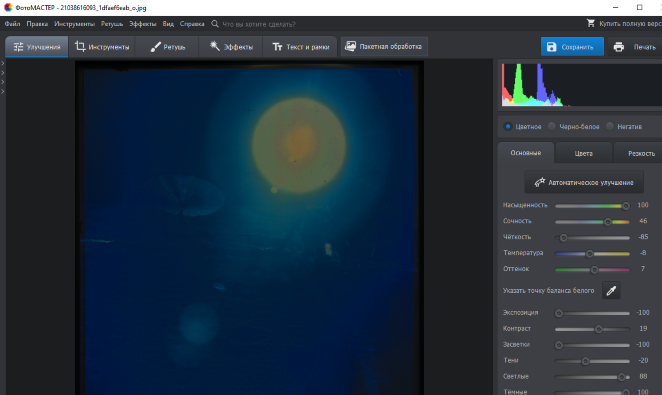Open the Правка menu
Screen dimensions: 662x395
click(x=37, y=24)
